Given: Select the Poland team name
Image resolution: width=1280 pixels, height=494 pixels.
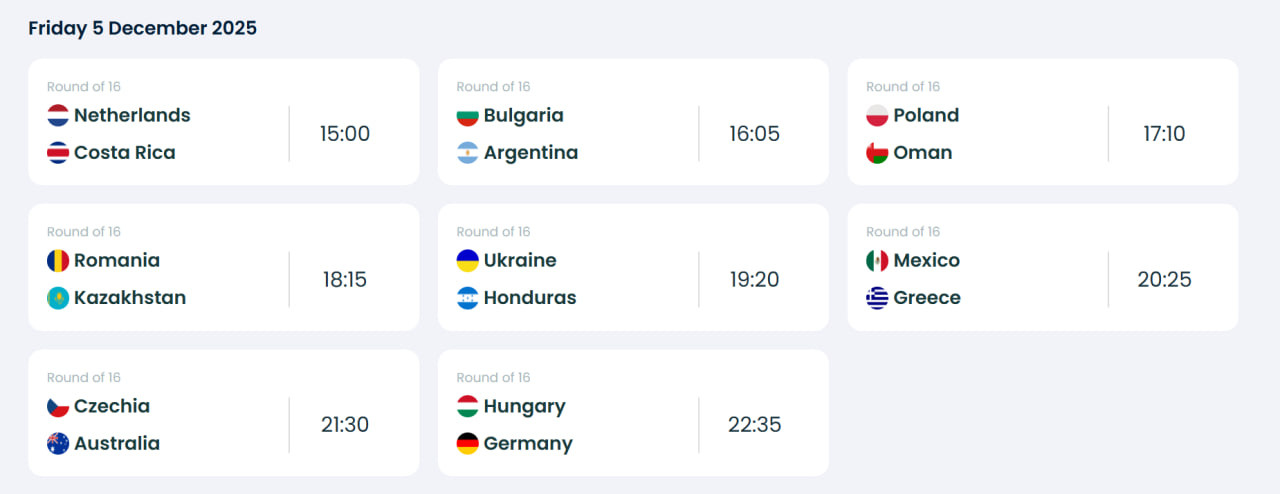Looking at the screenshot, I should (926, 116).
